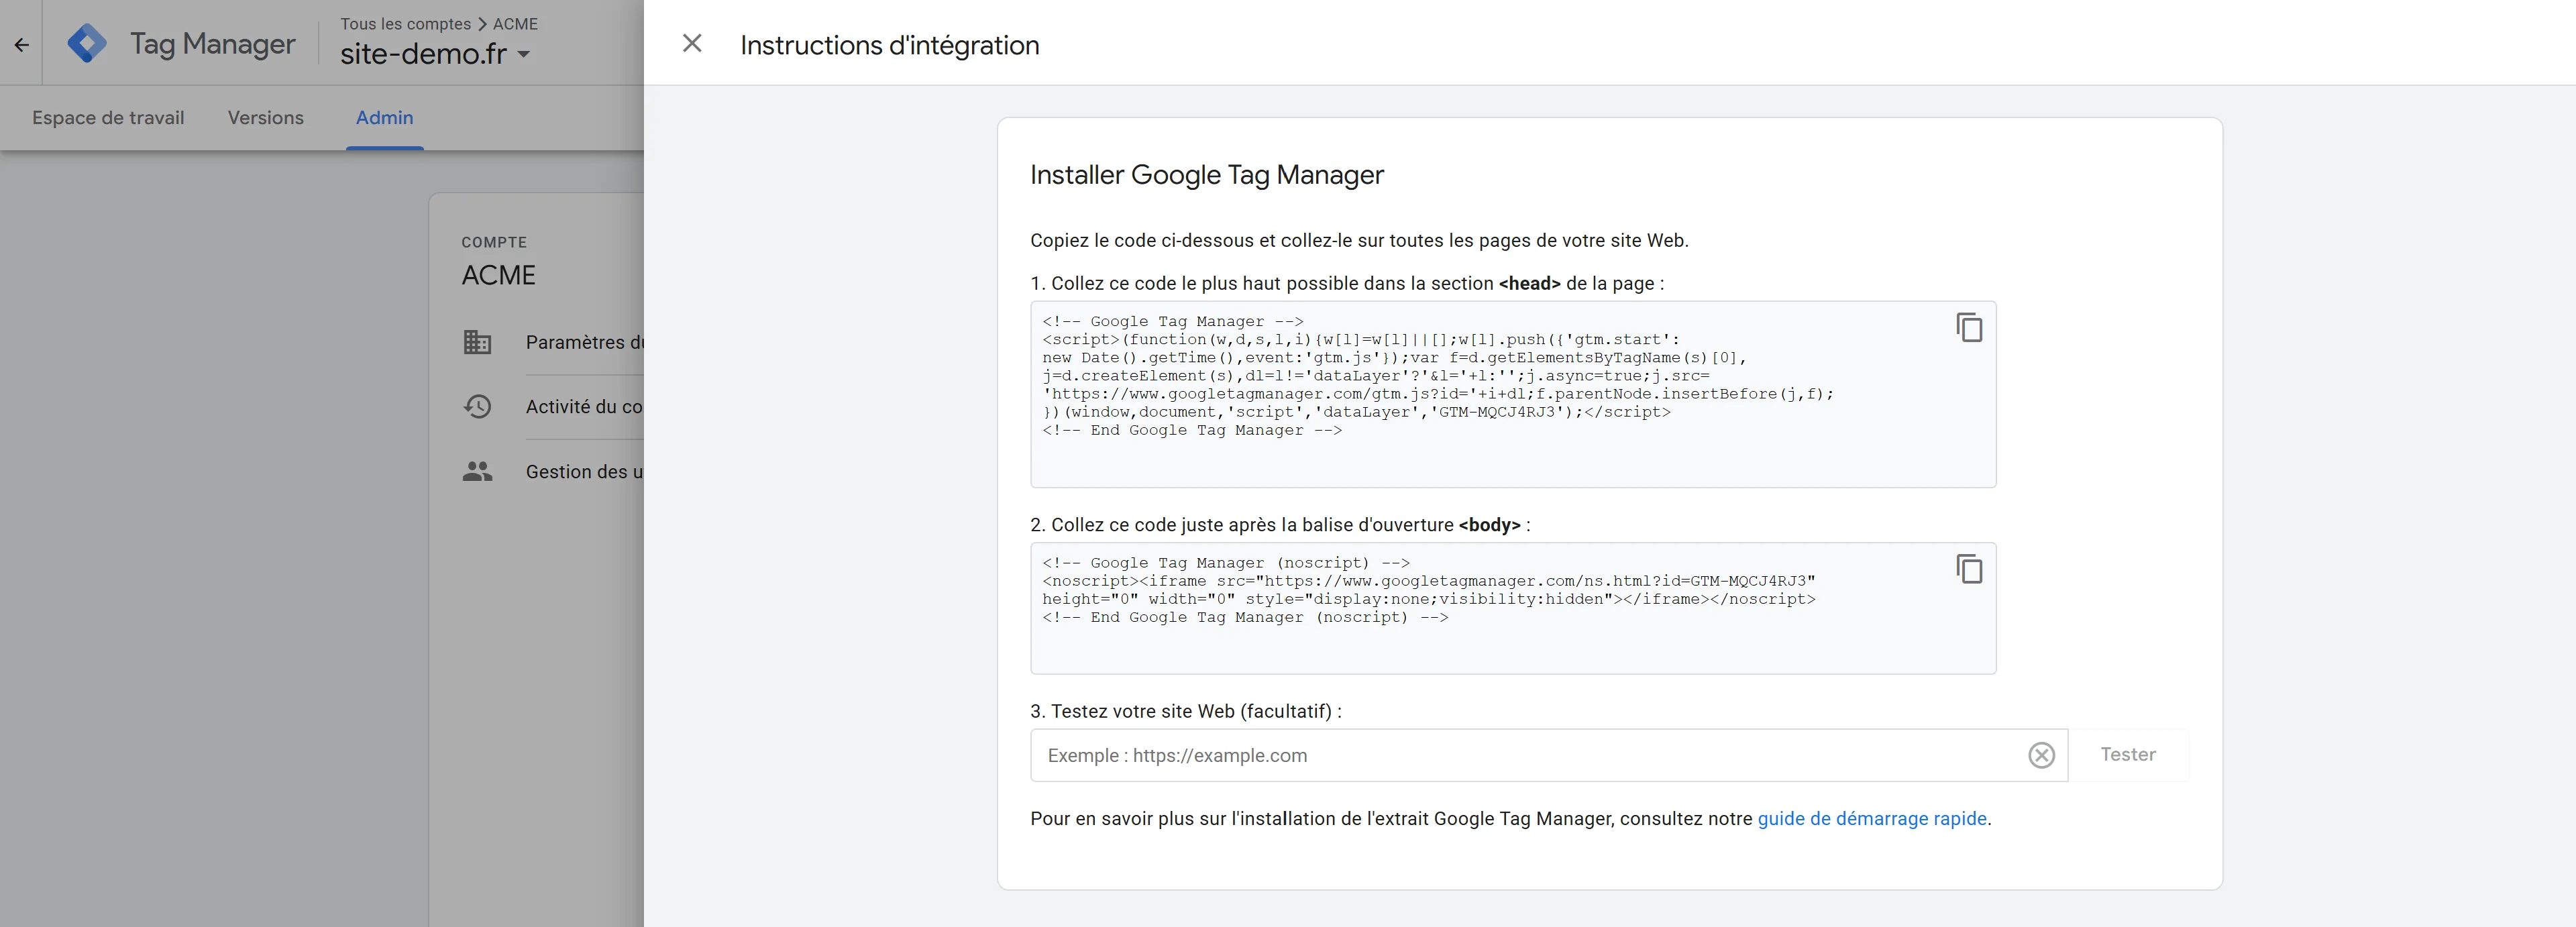Select the Admin tab
This screenshot has width=2576, height=927.
point(384,117)
